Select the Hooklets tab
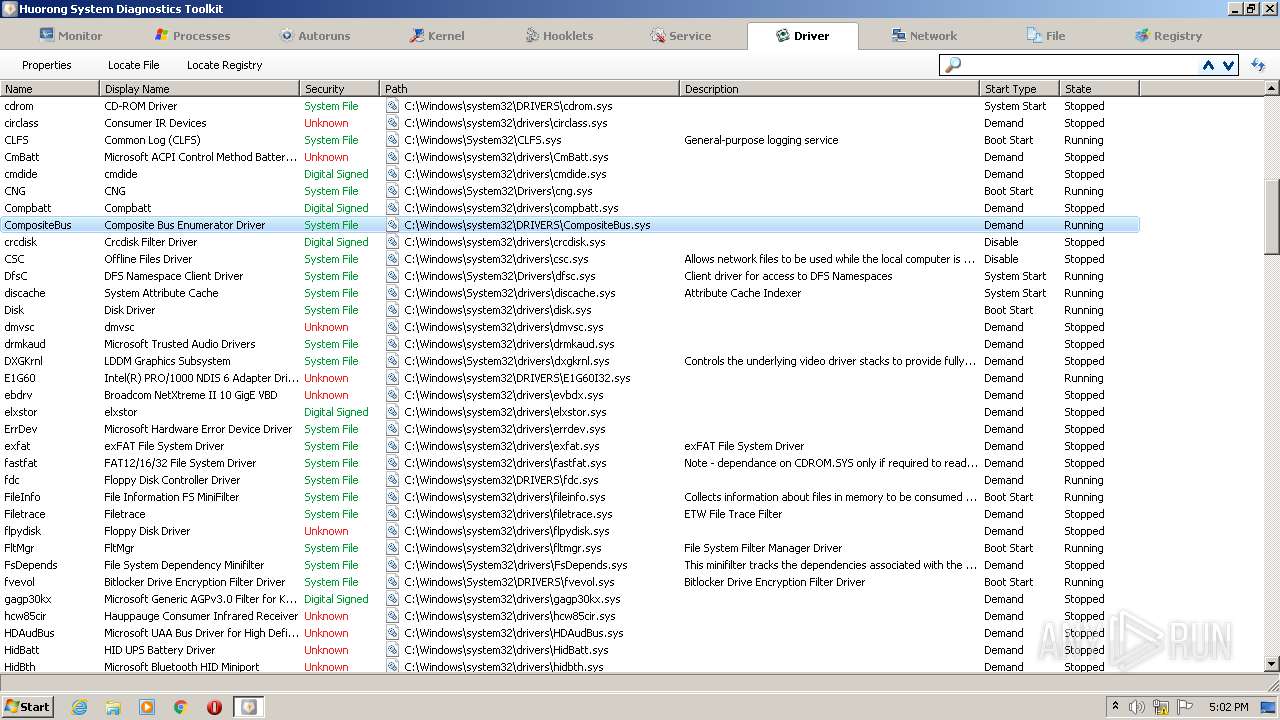This screenshot has height=720, width=1280. 559,35
